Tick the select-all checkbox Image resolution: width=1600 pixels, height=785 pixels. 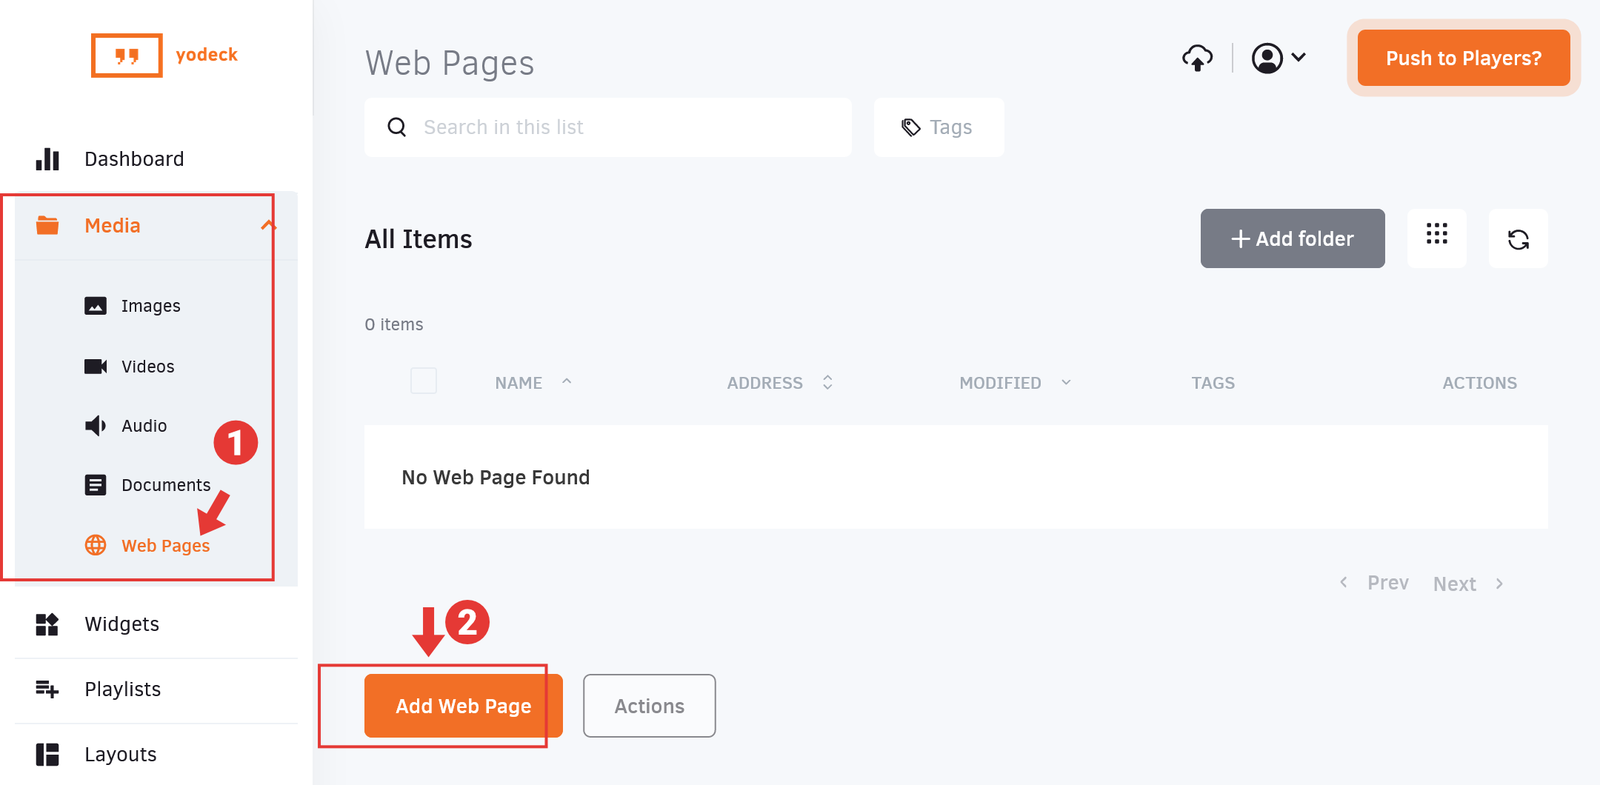(424, 381)
